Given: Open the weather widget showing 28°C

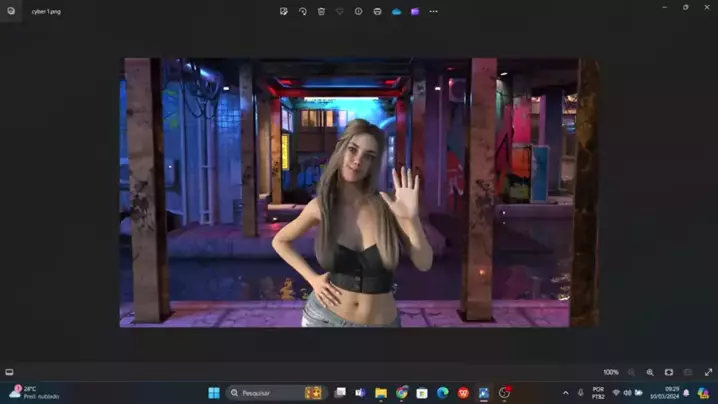Looking at the screenshot, I should [x=34, y=393].
